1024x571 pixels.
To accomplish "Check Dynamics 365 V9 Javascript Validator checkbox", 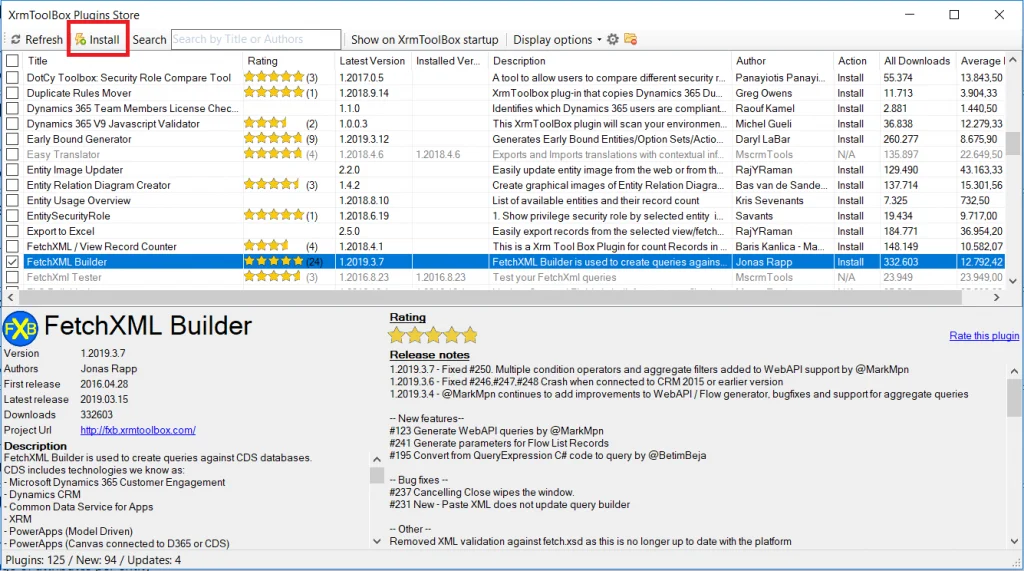I will 12,123.
